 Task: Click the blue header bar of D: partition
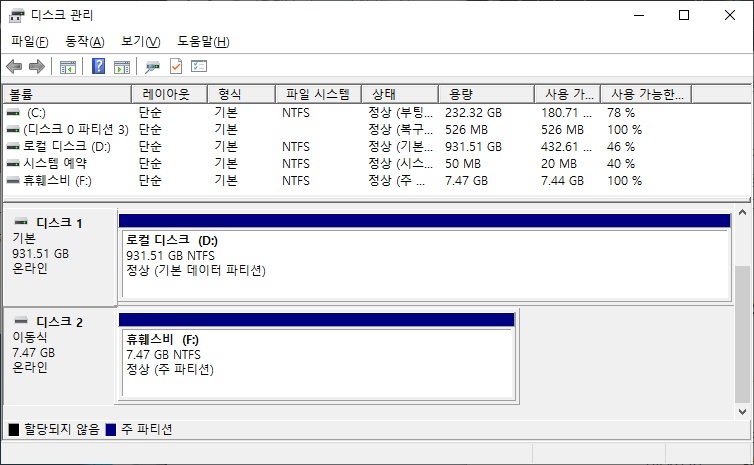coord(425,221)
